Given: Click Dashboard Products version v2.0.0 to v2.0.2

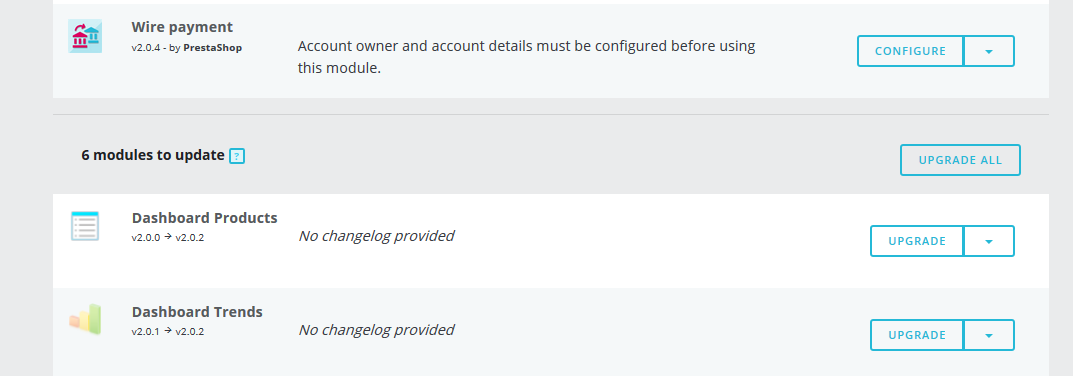Looking at the screenshot, I should coord(168,238).
